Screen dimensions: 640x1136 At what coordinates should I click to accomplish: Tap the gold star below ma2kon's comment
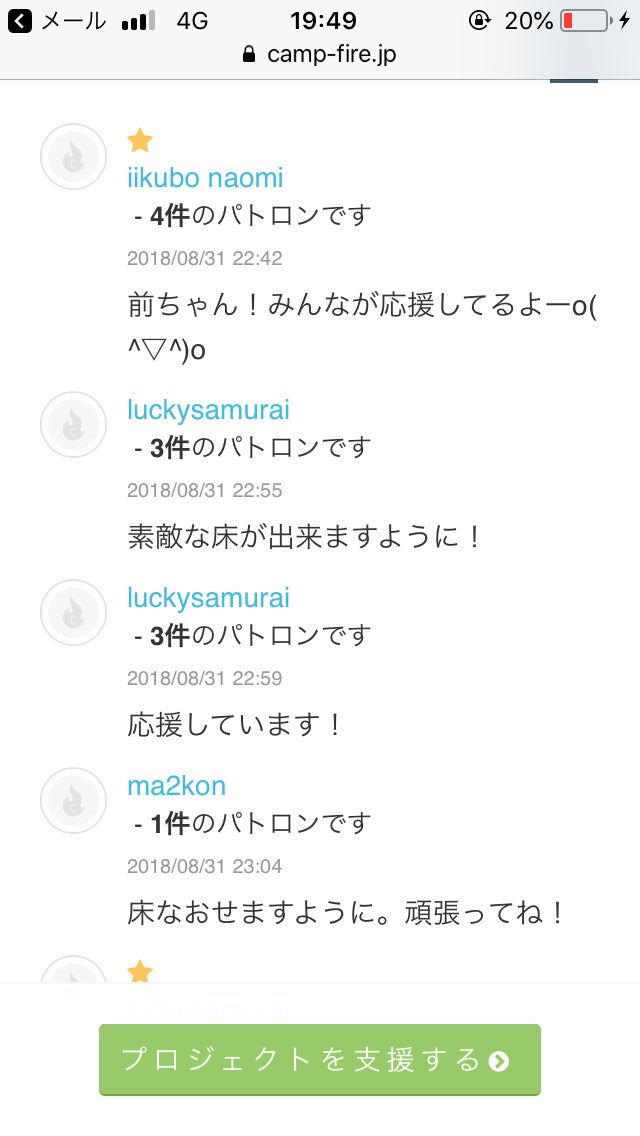click(x=140, y=971)
